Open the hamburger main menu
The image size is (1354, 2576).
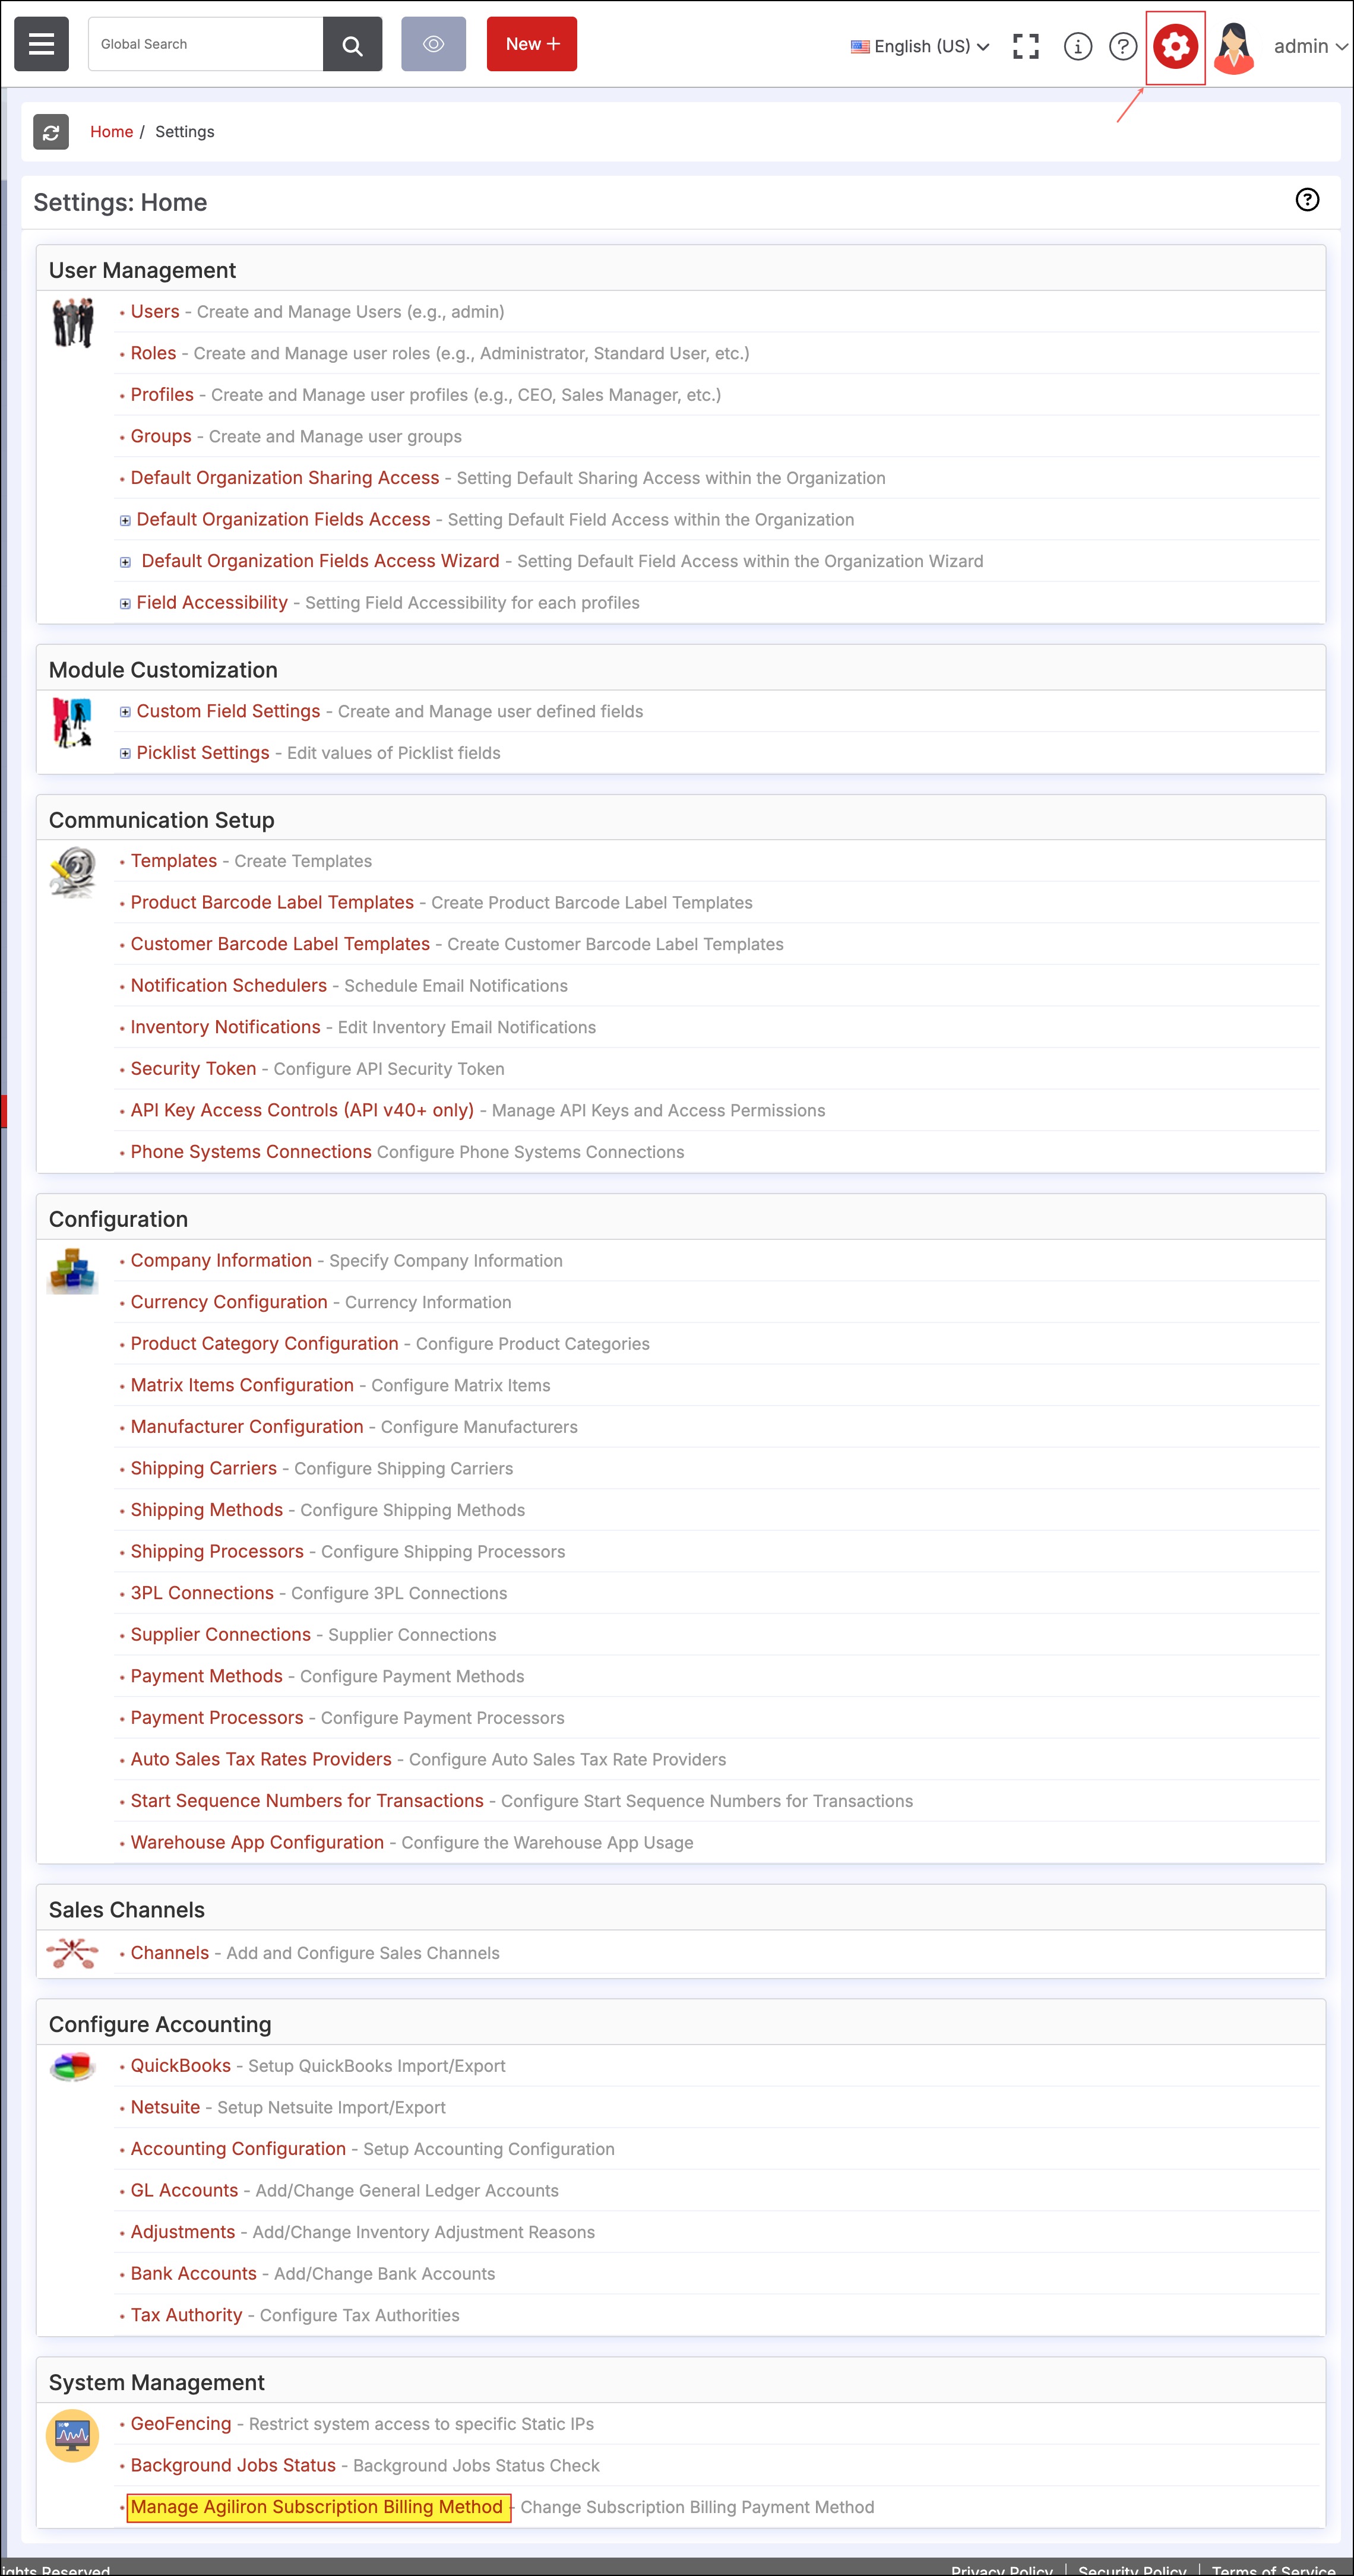pyautogui.click(x=41, y=44)
